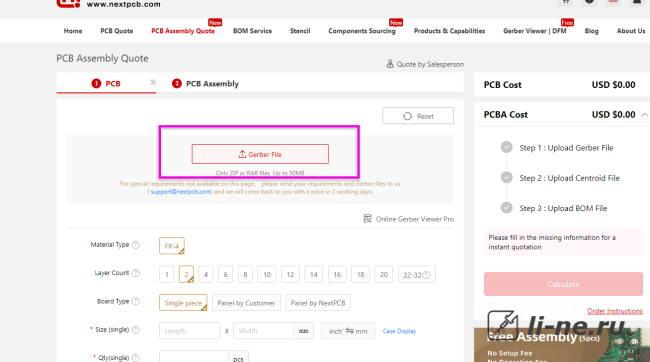650x362 pixels.
Task: Click help icon inside 22-32 layer option
Action: click(x=427, y=275)
